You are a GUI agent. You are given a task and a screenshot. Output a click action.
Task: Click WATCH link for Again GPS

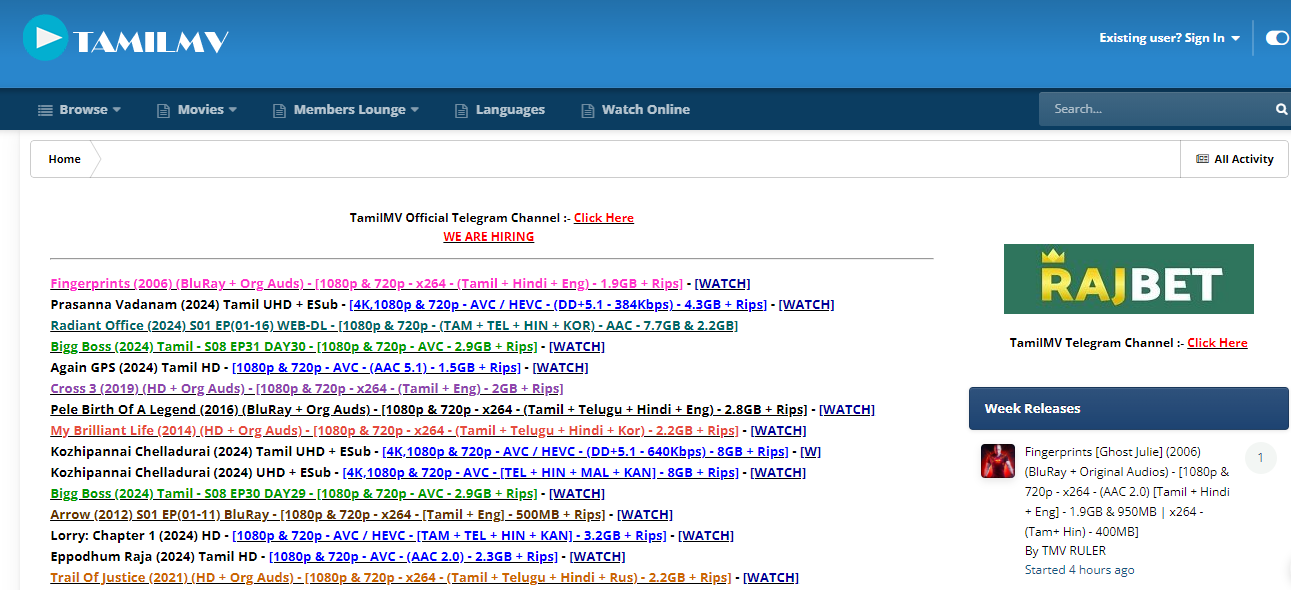561,368
